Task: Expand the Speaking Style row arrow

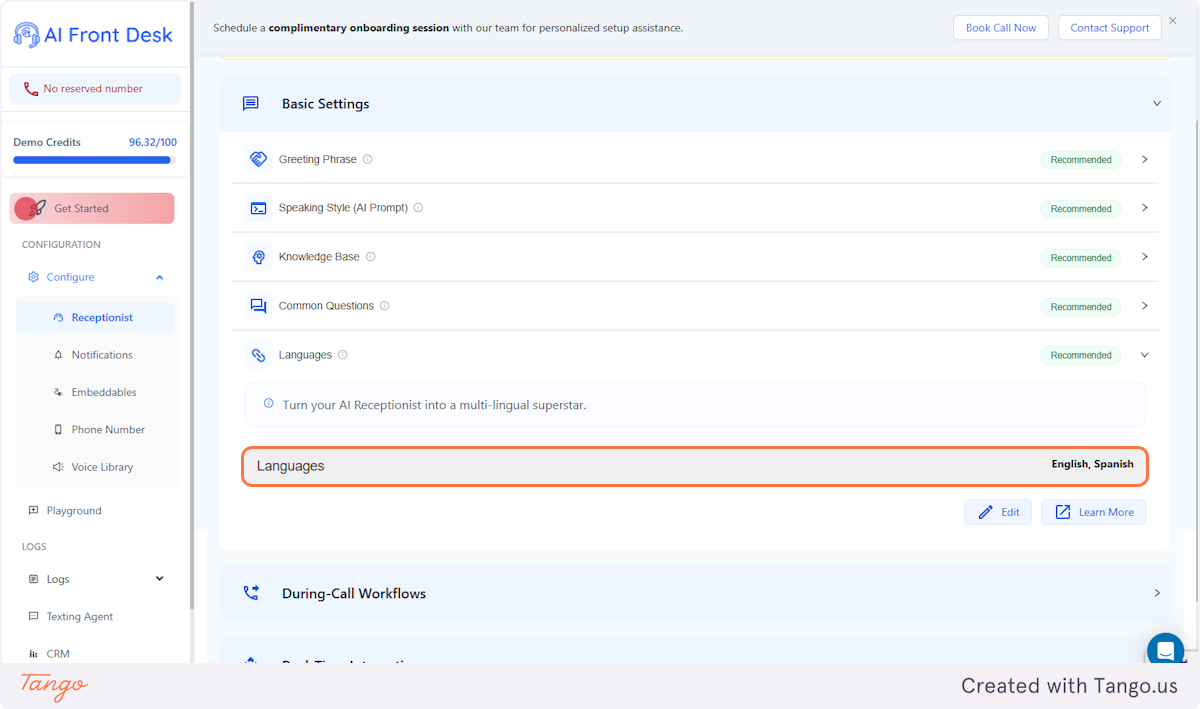Action: pos(1145,208)
